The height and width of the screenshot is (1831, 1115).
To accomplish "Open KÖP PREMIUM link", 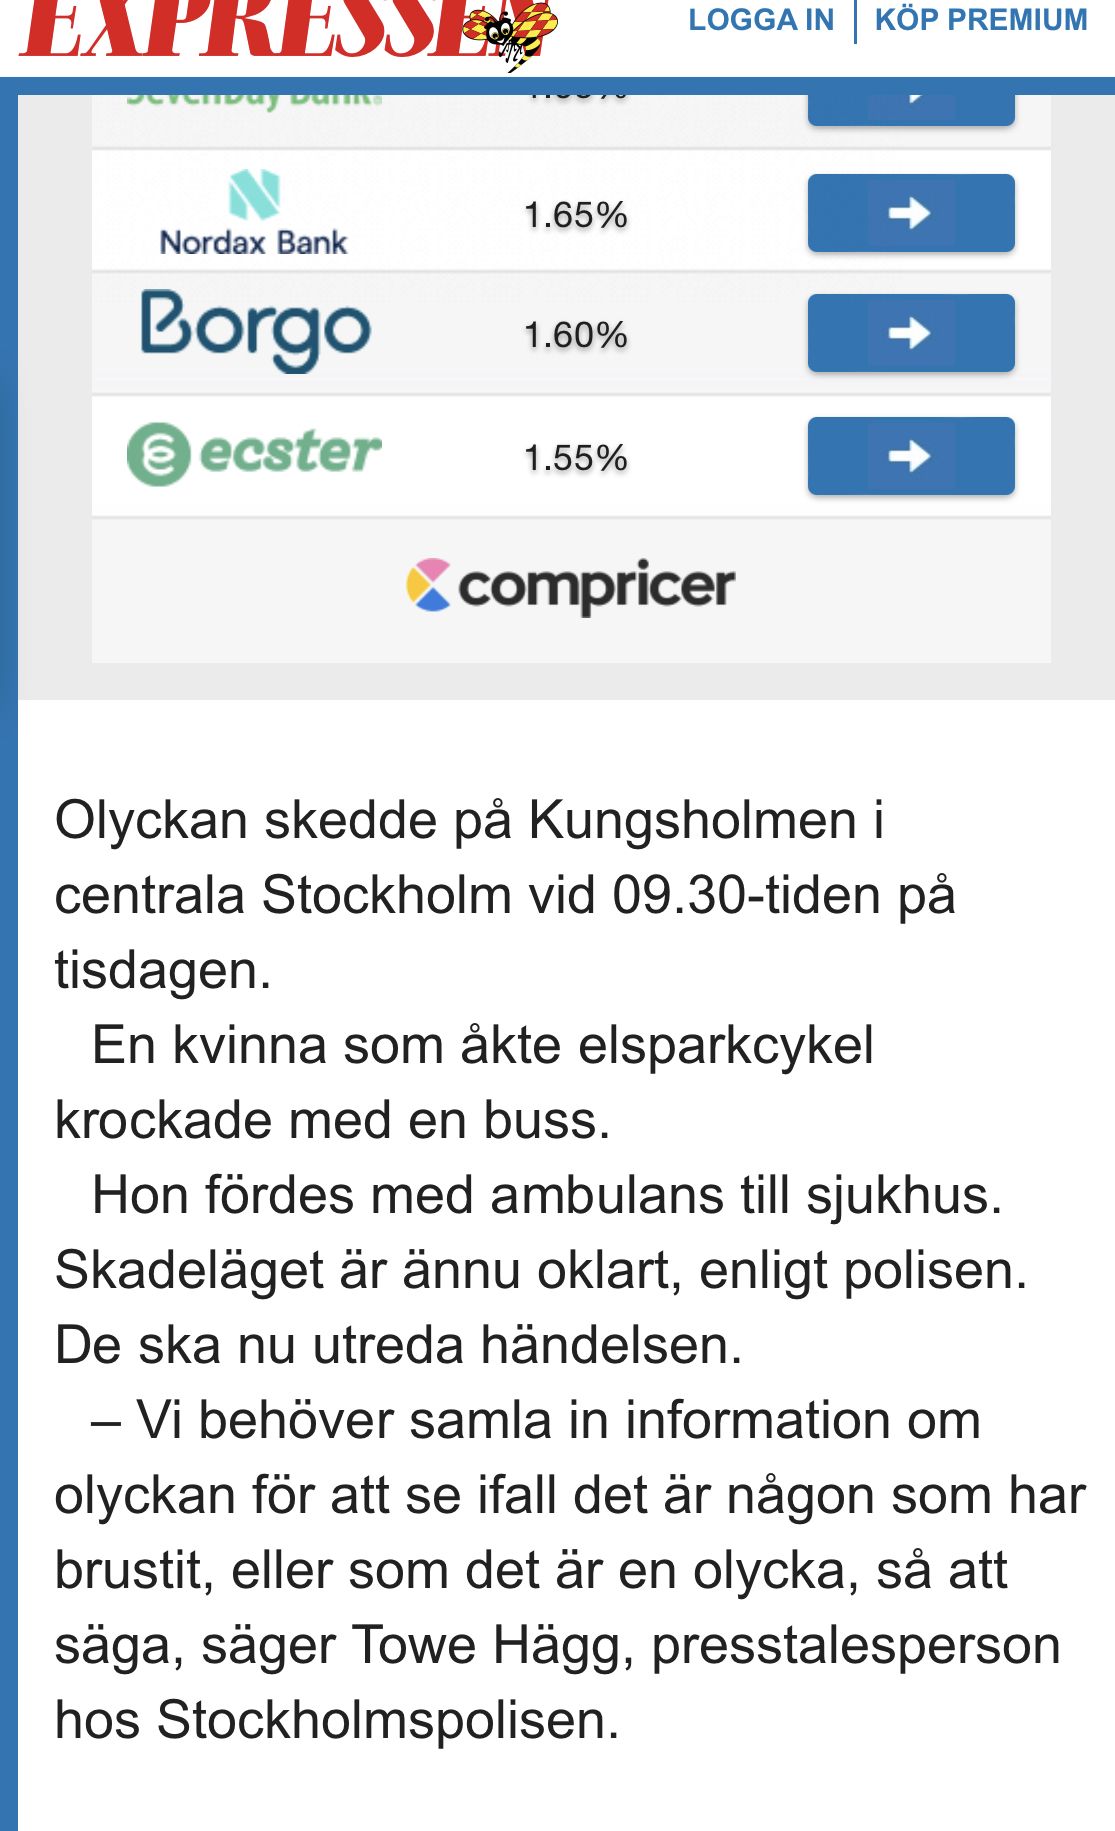I will tap(981, 20).
